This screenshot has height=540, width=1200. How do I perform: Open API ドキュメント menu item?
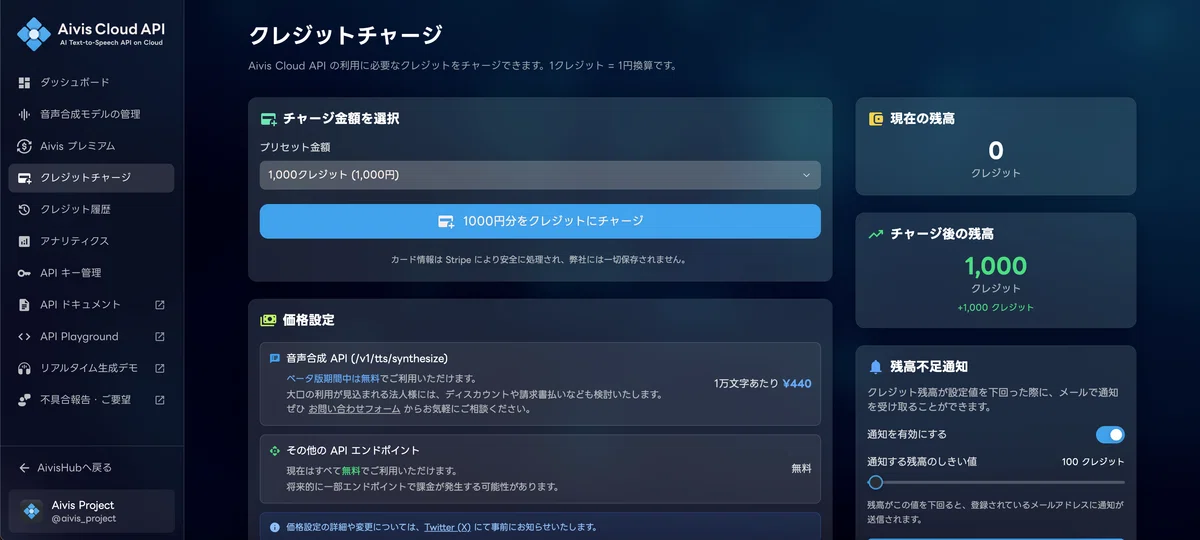click(x=92, y=305)
